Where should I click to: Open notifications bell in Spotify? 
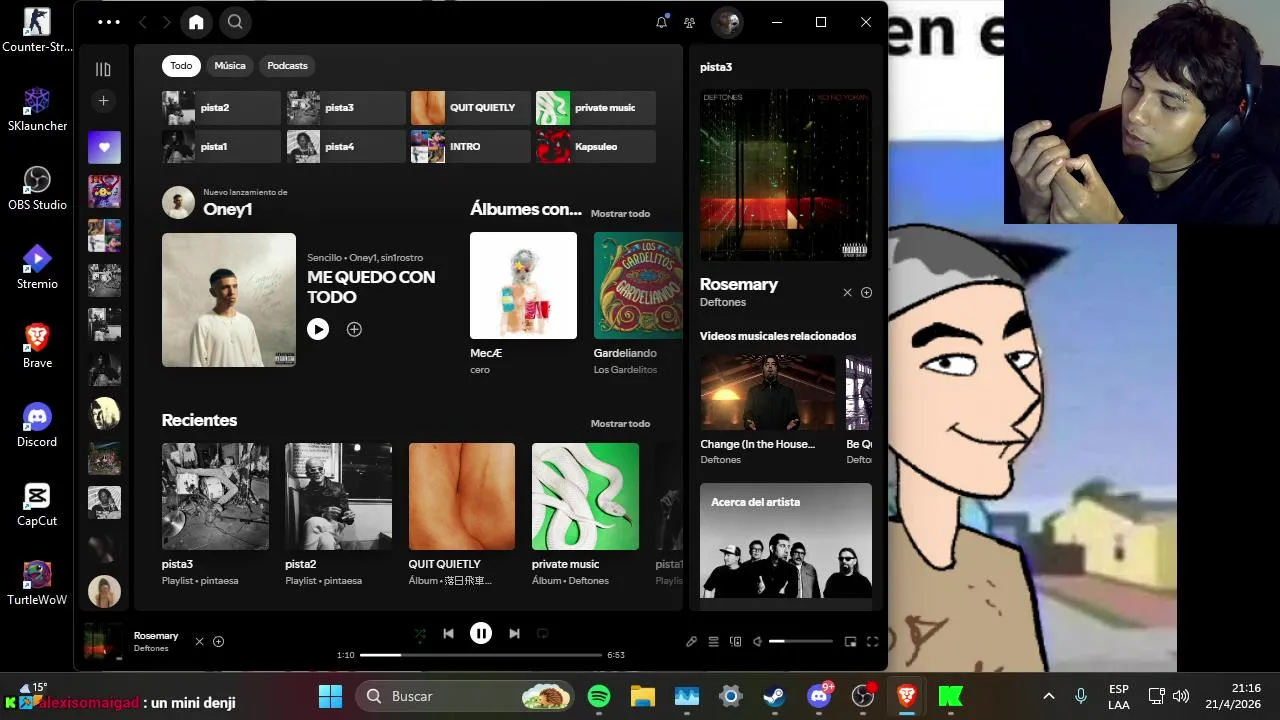[x=661, y=22]
